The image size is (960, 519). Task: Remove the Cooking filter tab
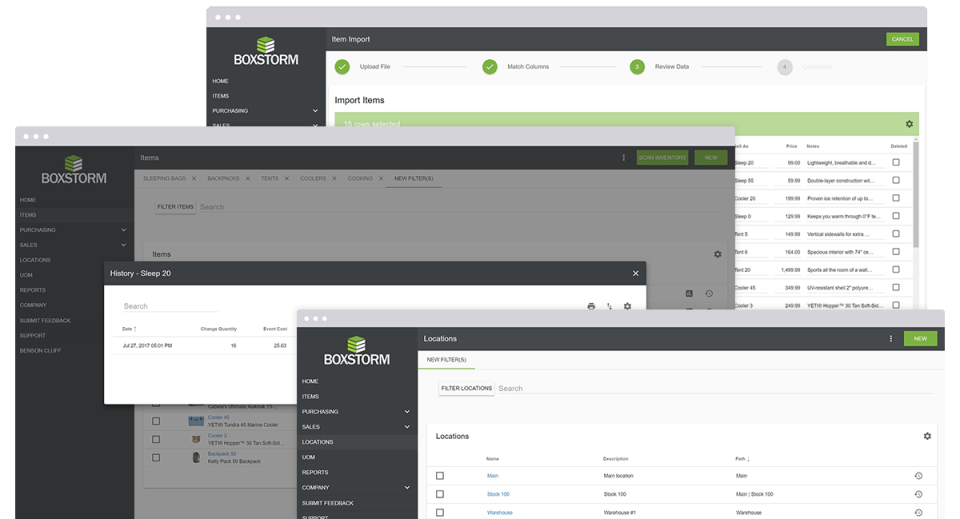click(x=381, y=179)
